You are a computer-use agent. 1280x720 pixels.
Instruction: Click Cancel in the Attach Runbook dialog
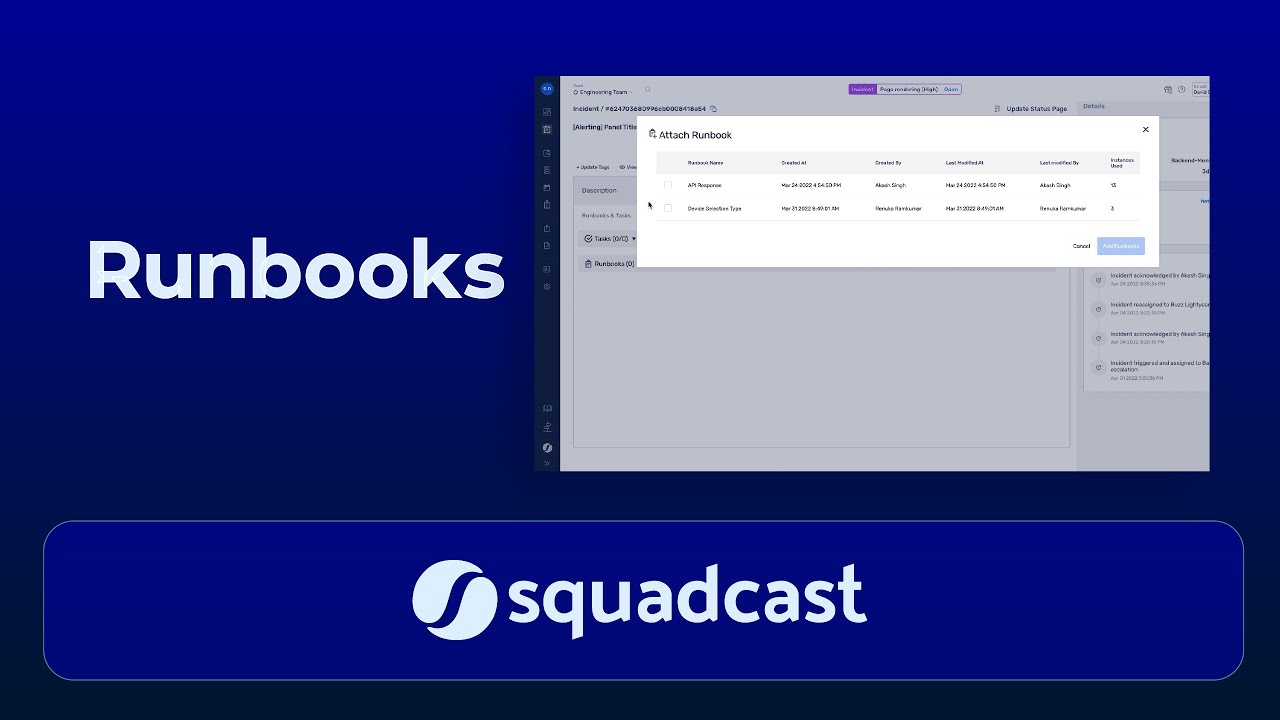(x=1081, y=246)
